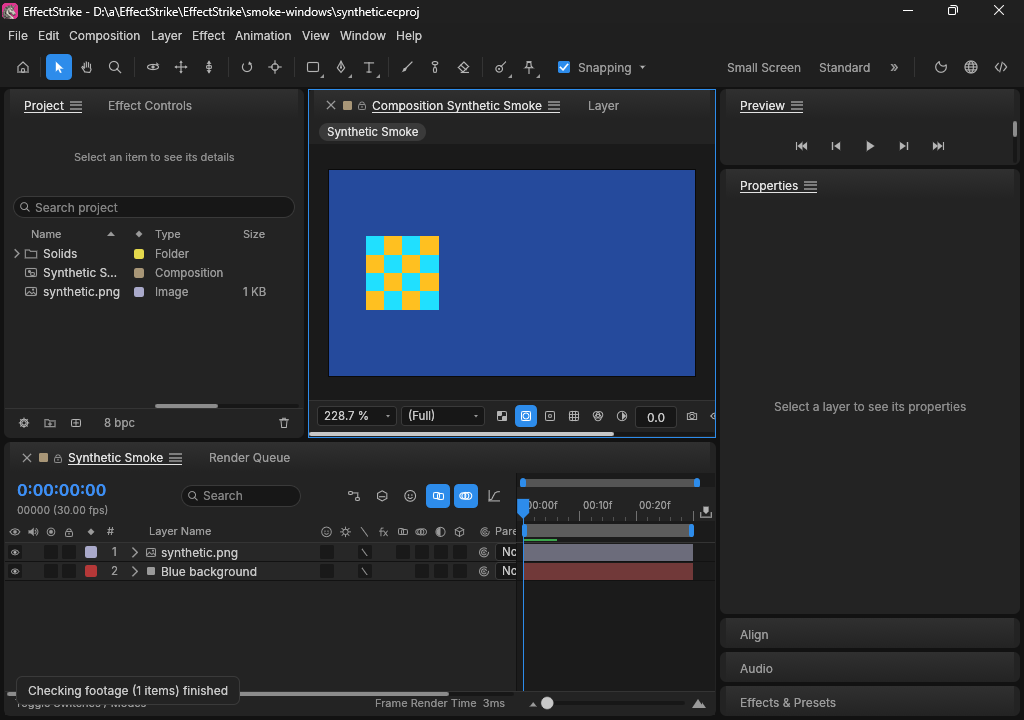Take a snapshot with camera icon
This screenshot has width=1024, height=720.
coord(692,416)
